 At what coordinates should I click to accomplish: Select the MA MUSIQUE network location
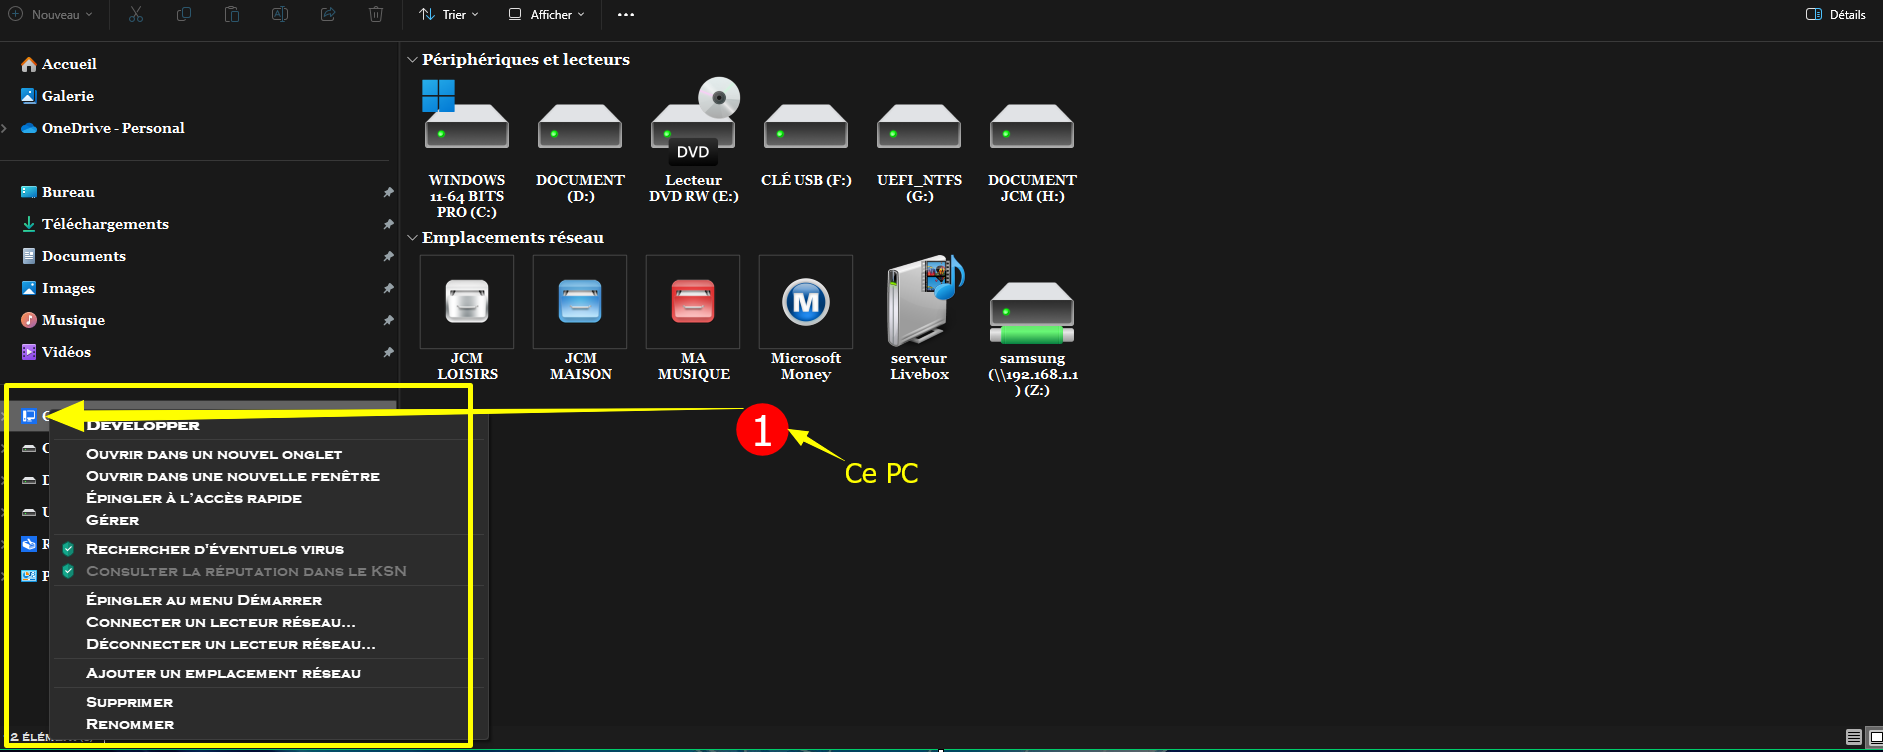pos(693,319)
